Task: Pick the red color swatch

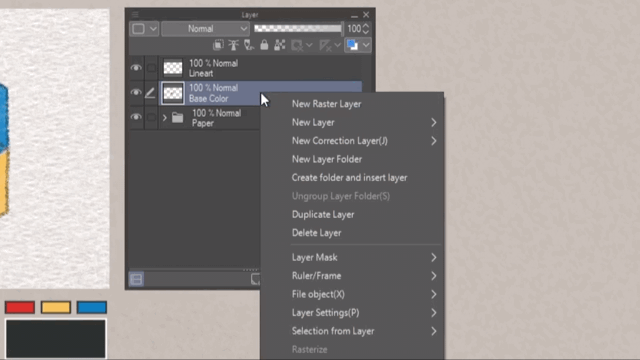Action: pyautogui.click(x=20, y=307)
